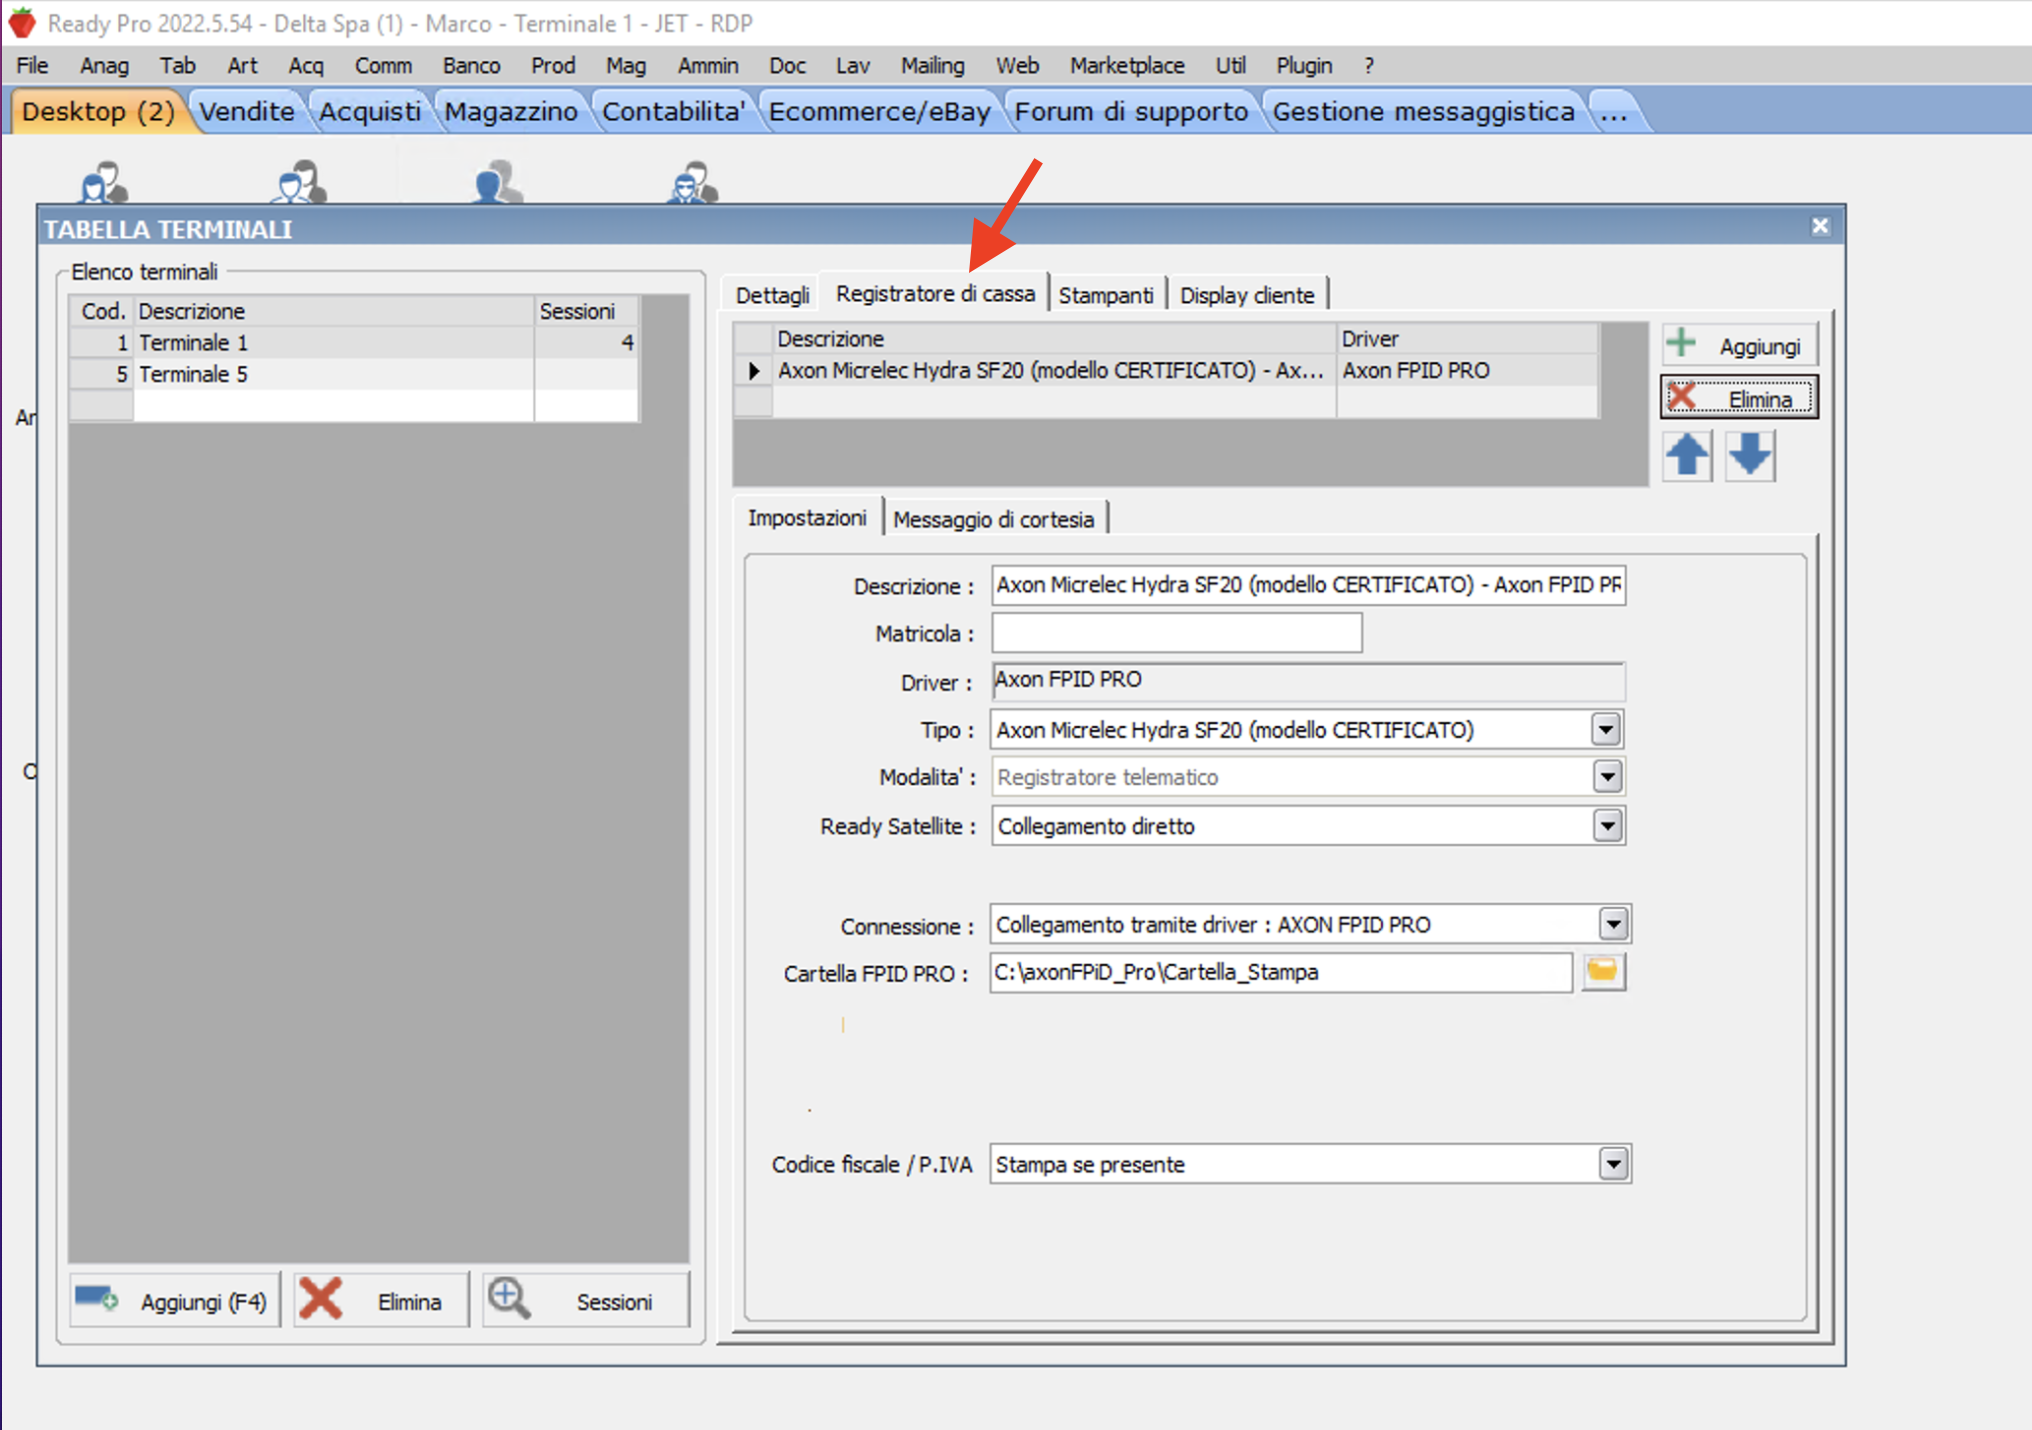Expand the Modalita' dropdown

(1607, 777)
